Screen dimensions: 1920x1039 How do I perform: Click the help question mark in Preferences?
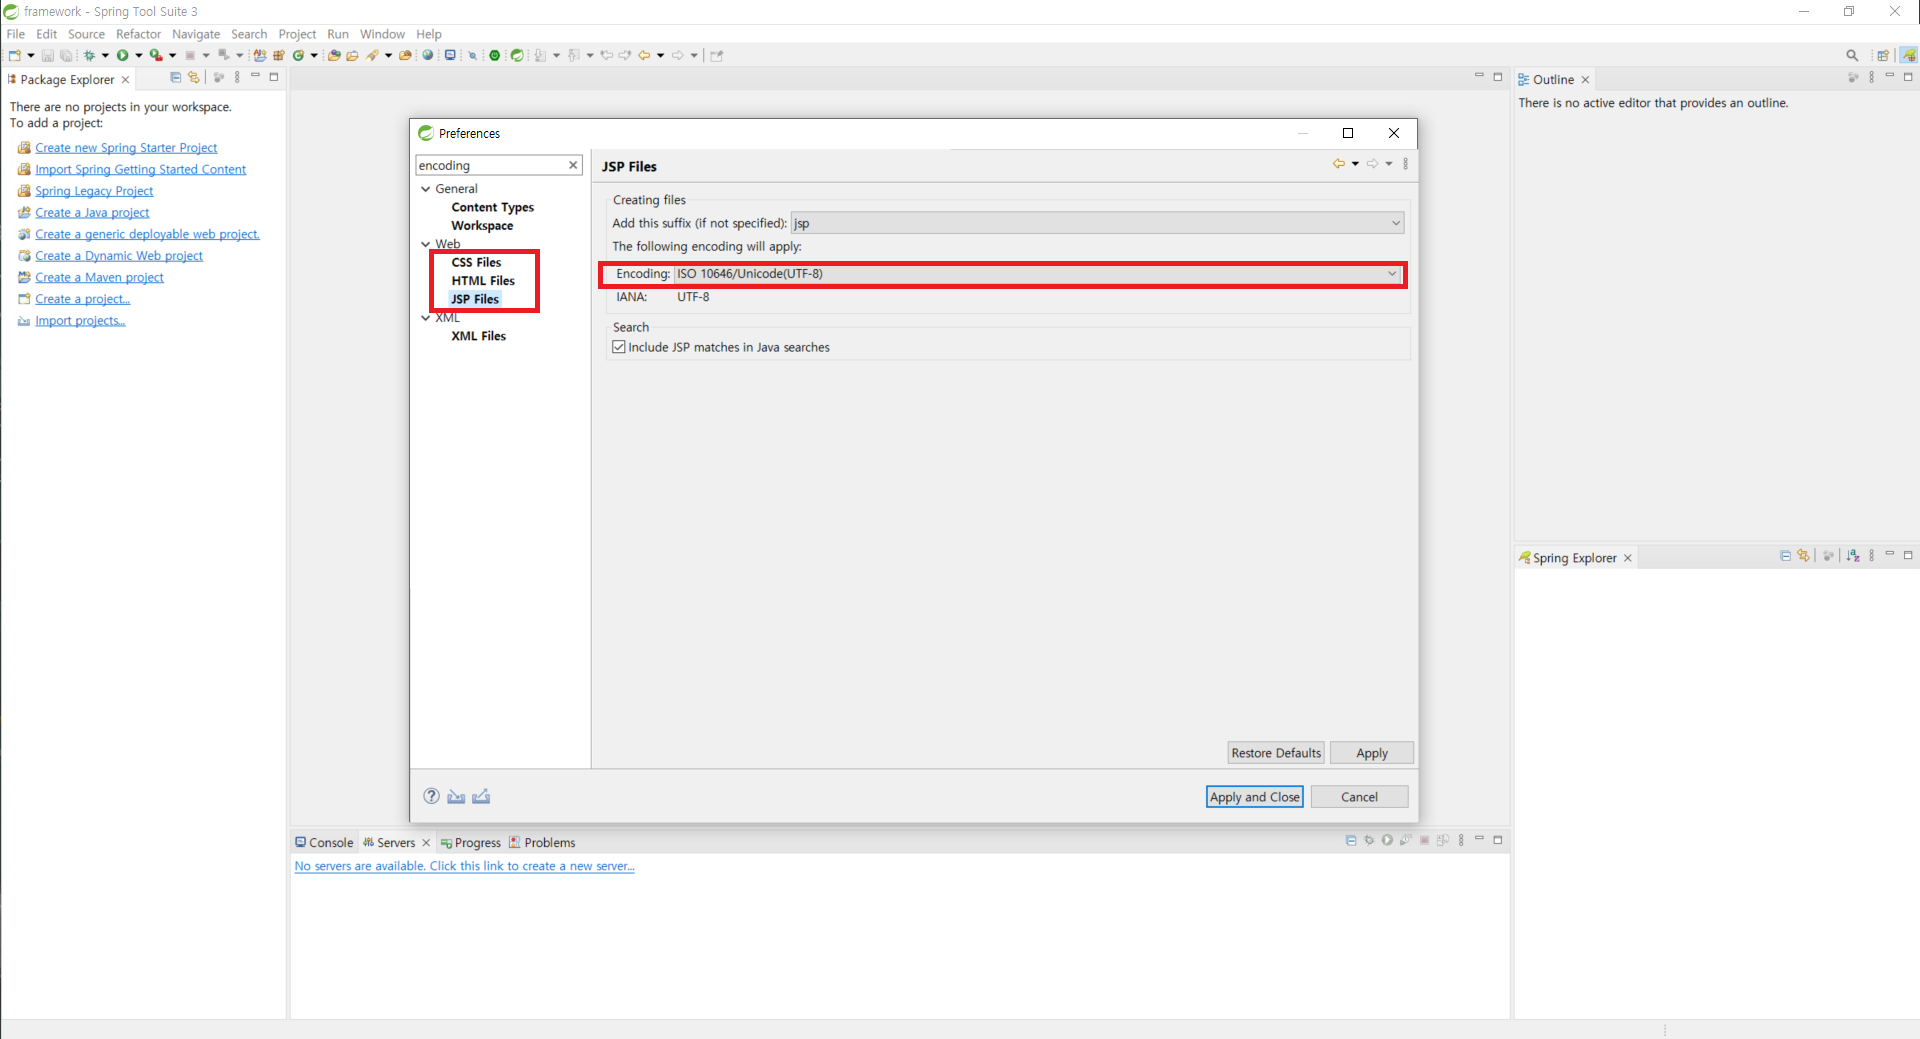coord(431,796)
